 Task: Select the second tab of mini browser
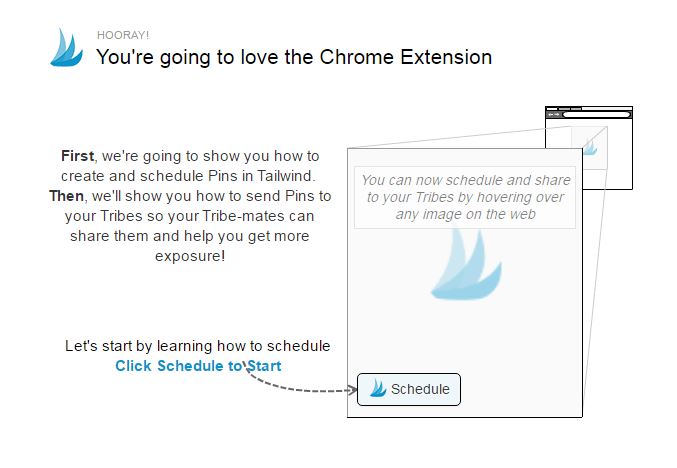click(x=564, y=109)
